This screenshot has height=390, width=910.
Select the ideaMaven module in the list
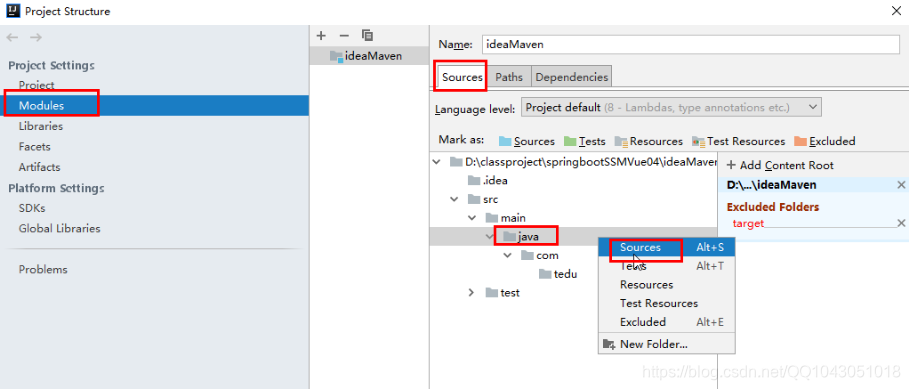pyautogui.click(x=369, y=56)
